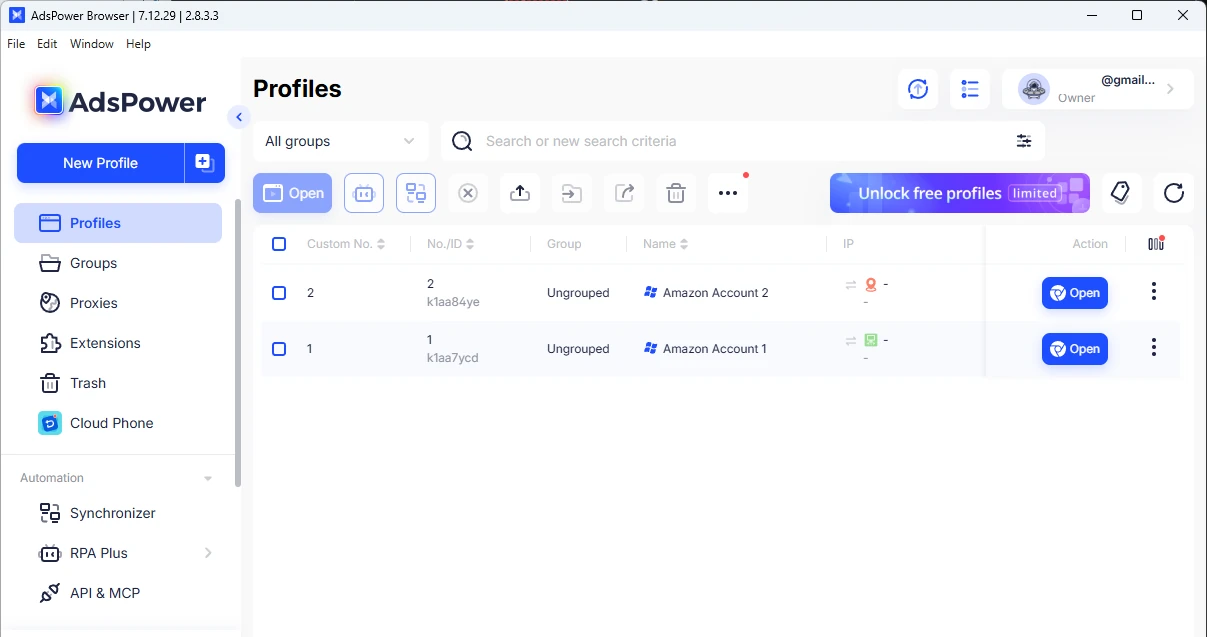Viewport: 1207px width, 637px height.
Task: Collapse the Automation section
Action: tap(208, 479)
